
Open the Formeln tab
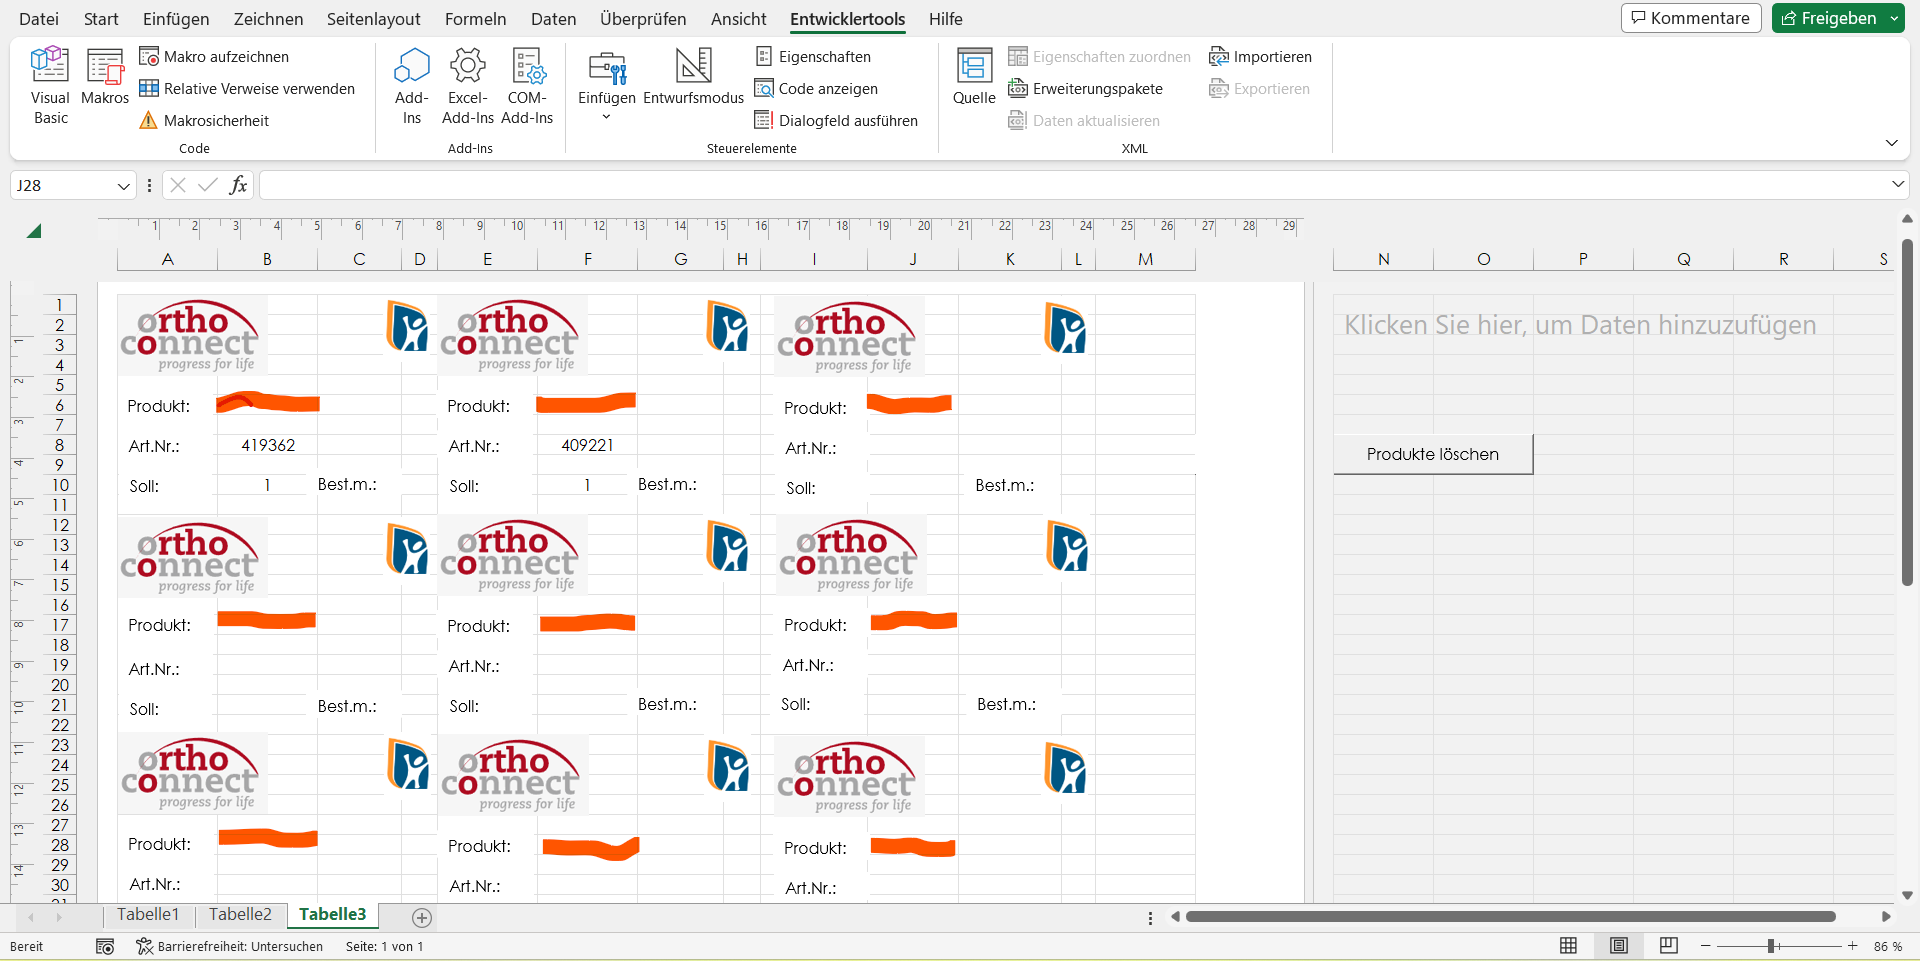tap(475, 19)
